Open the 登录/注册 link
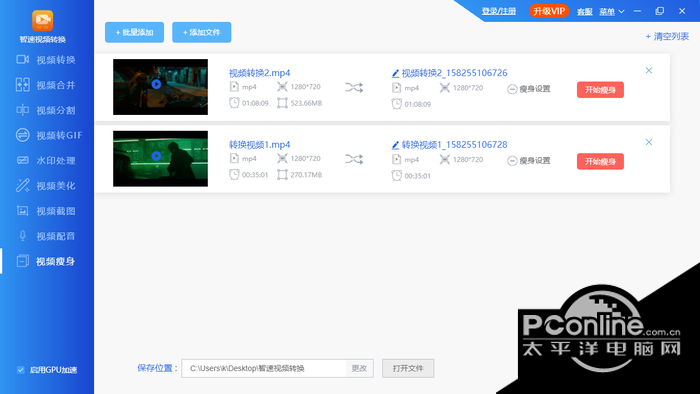 499,11
